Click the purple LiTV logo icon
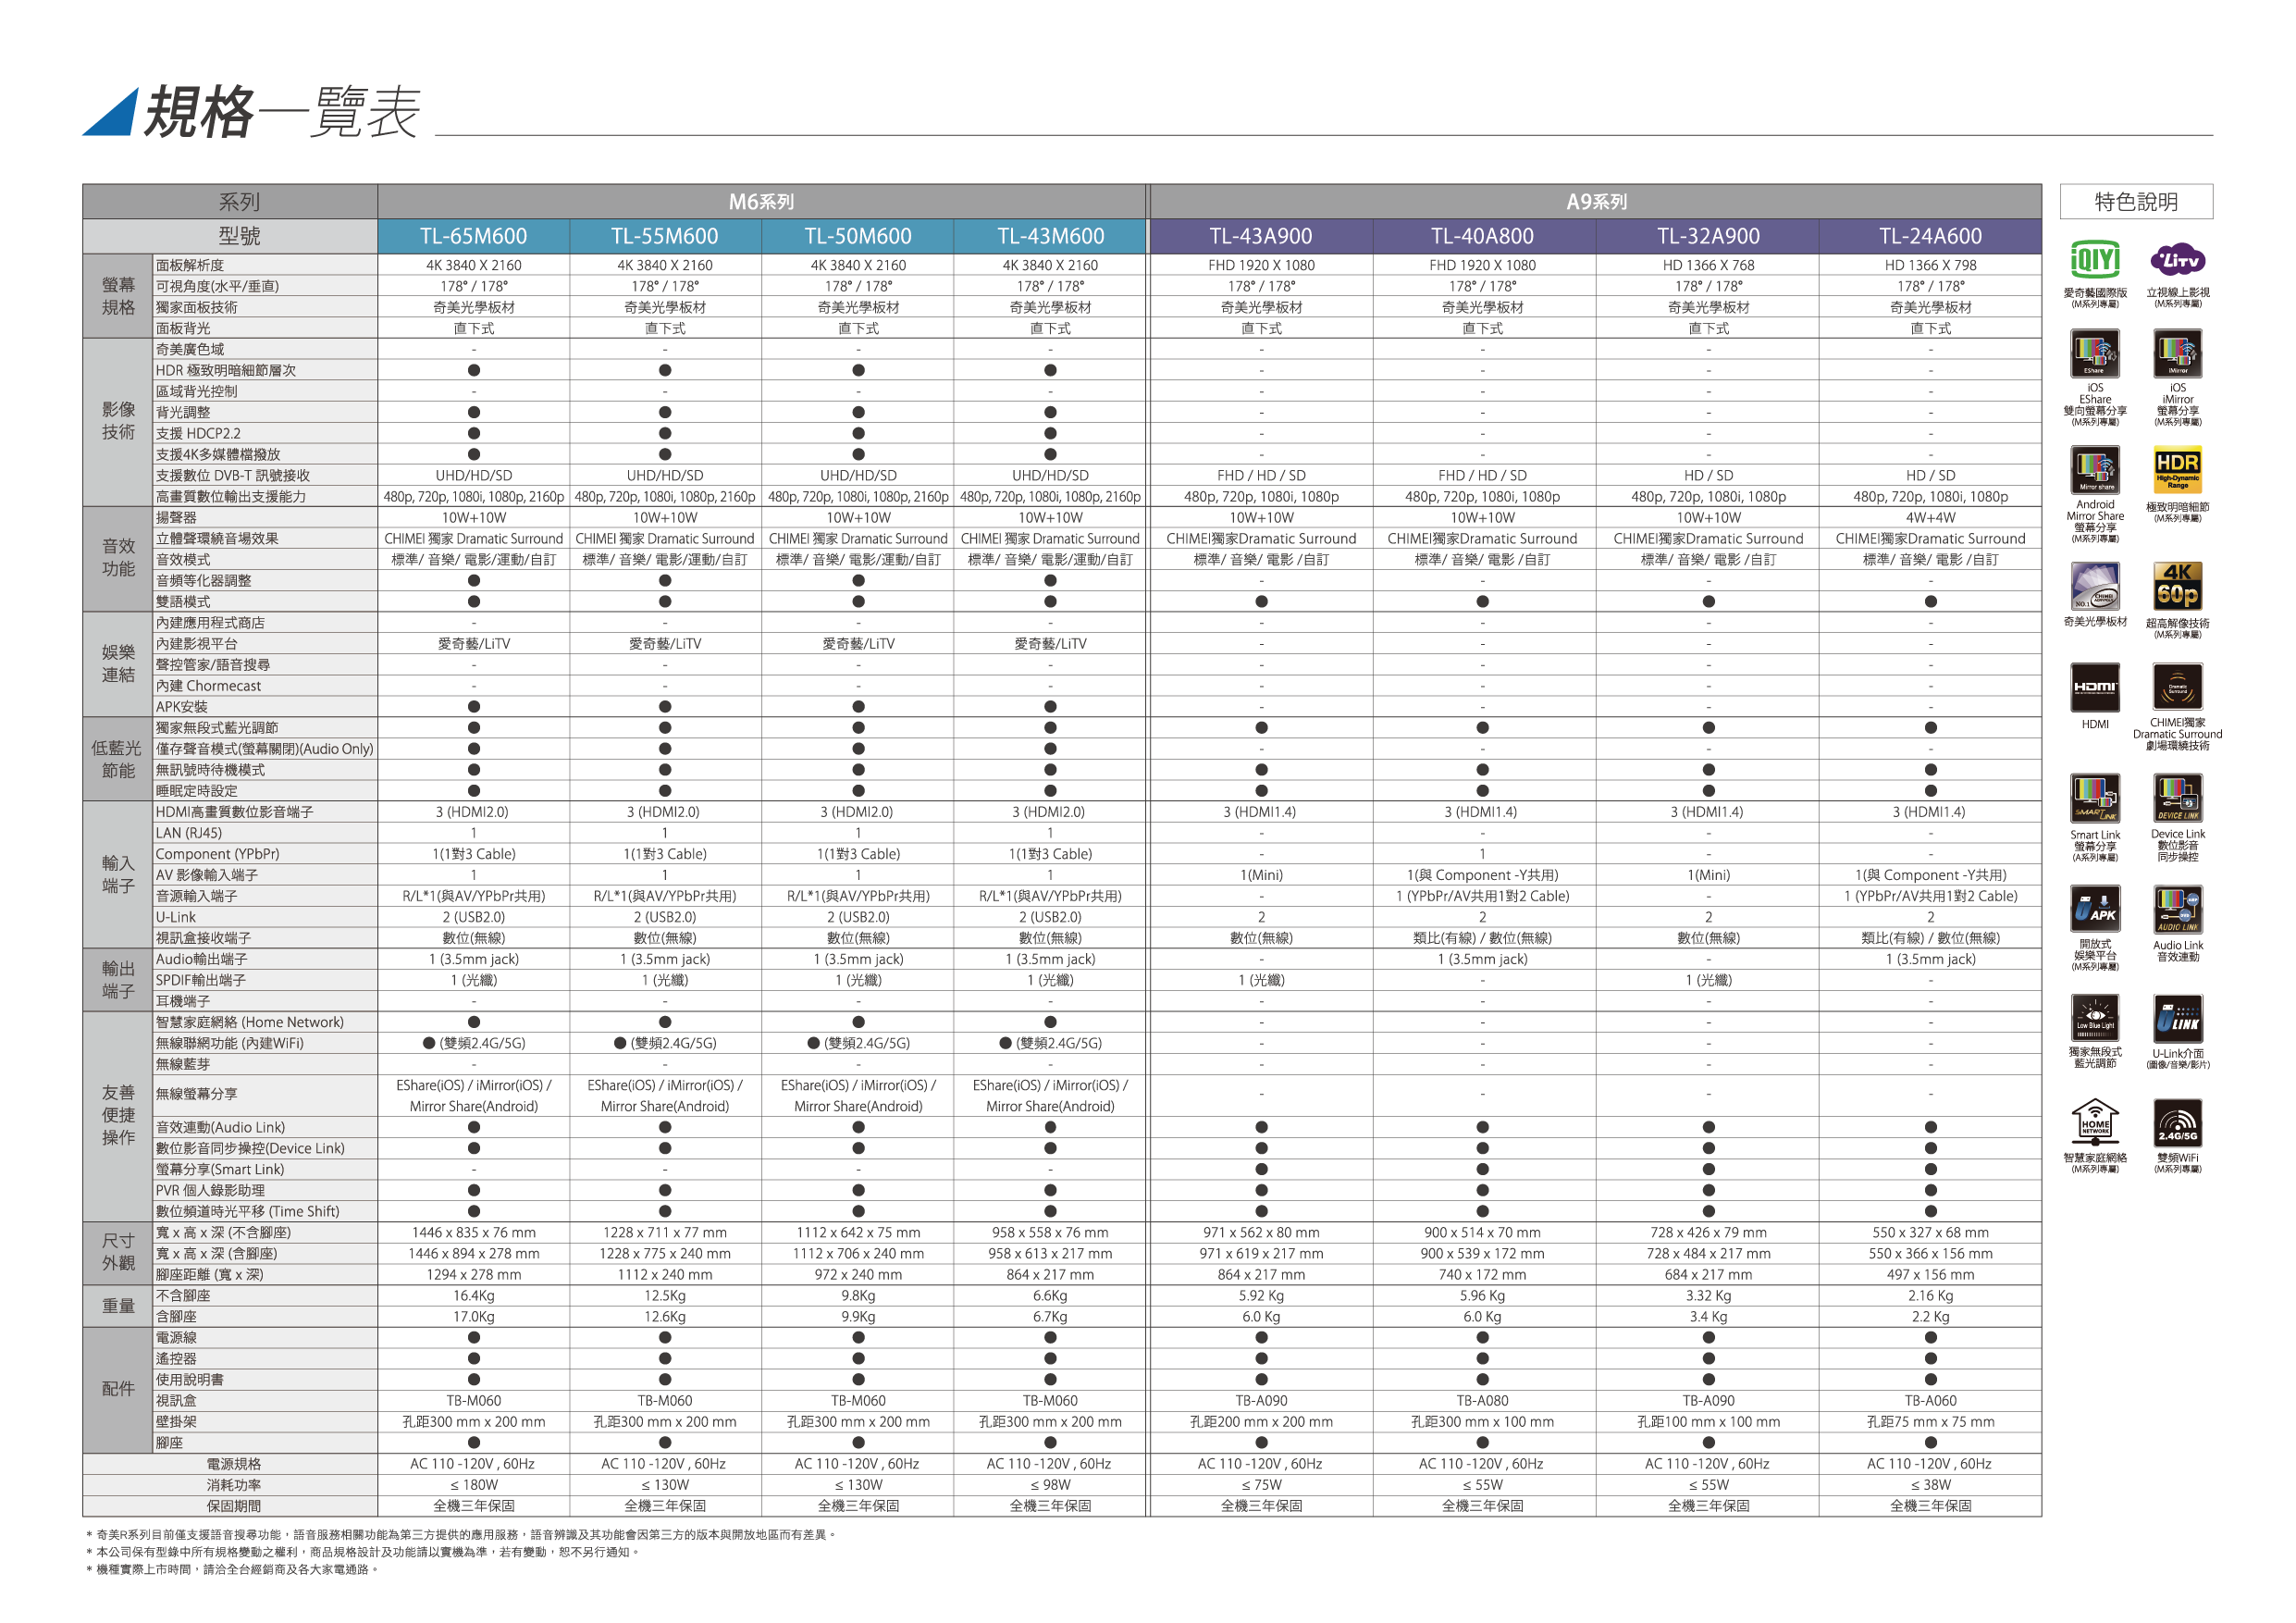Screen dimensions: 2296x1623 pyautogui.click(x=2177, y=260)
